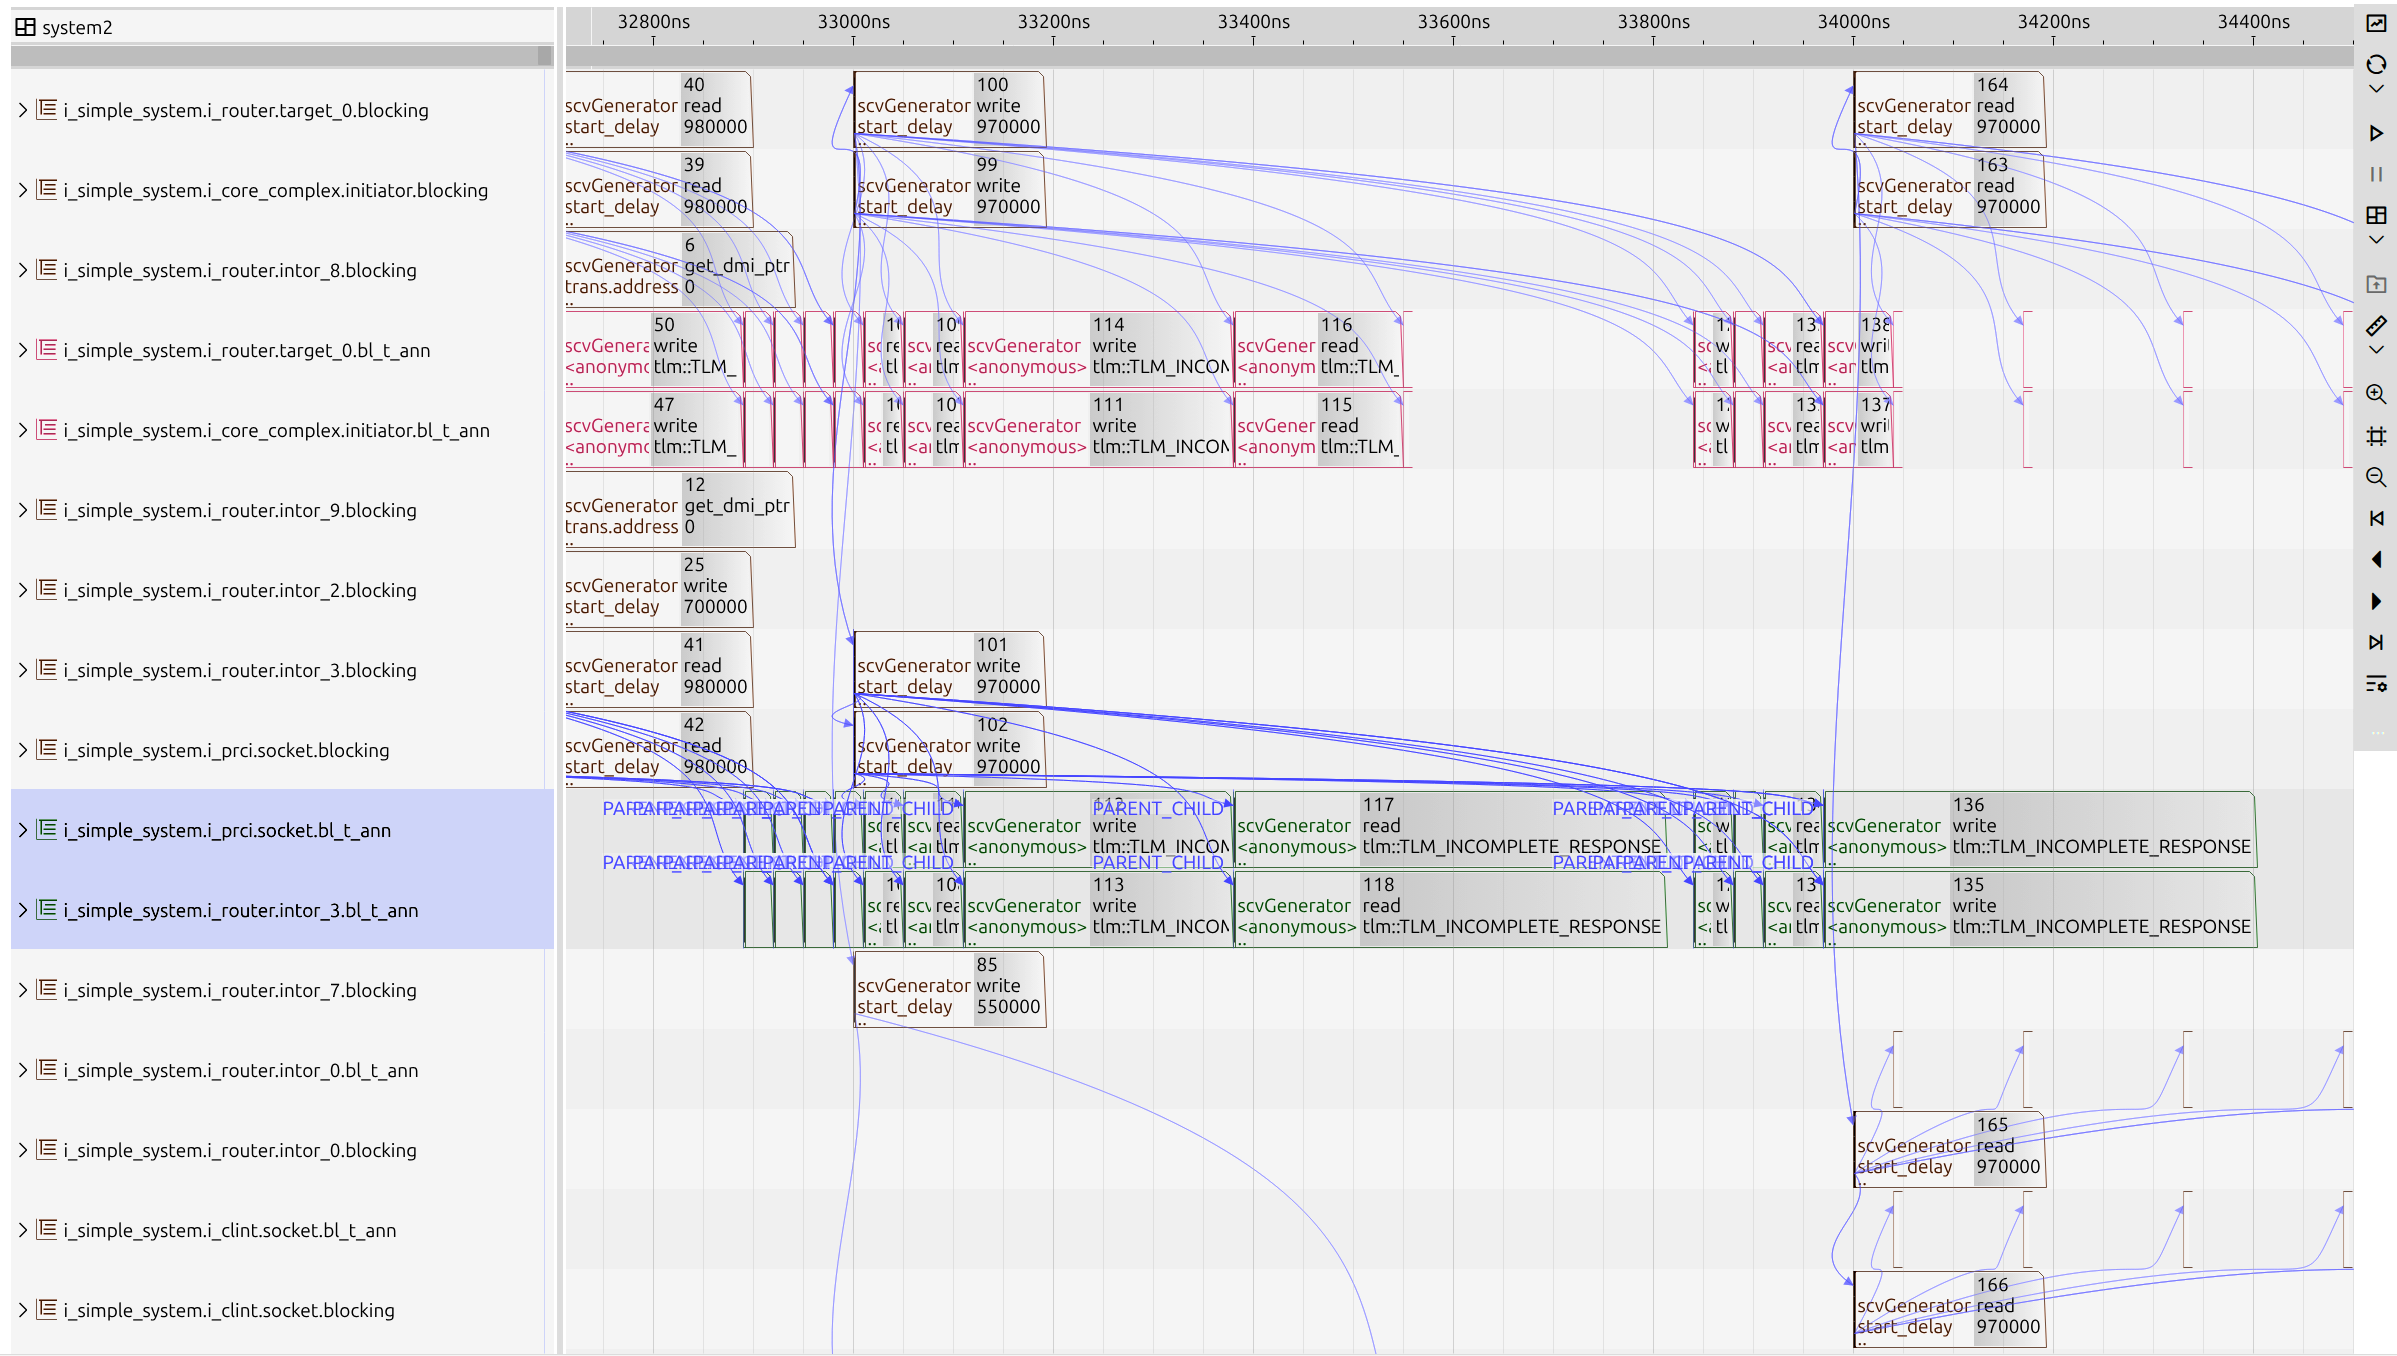The image size is (2397, 1356).
Task: Click the chart view icon at the toolbar top
Action: 2376,23
